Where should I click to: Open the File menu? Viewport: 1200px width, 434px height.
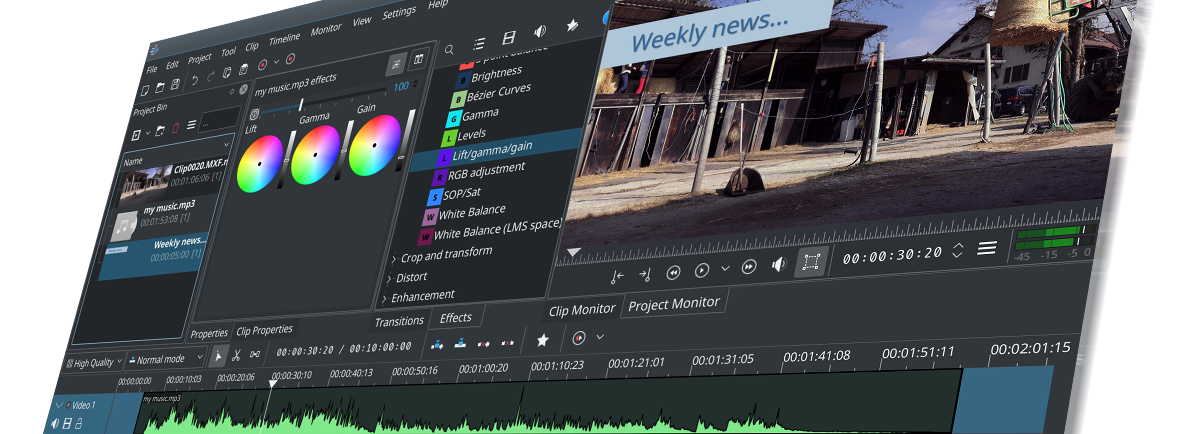pos(151,69)
